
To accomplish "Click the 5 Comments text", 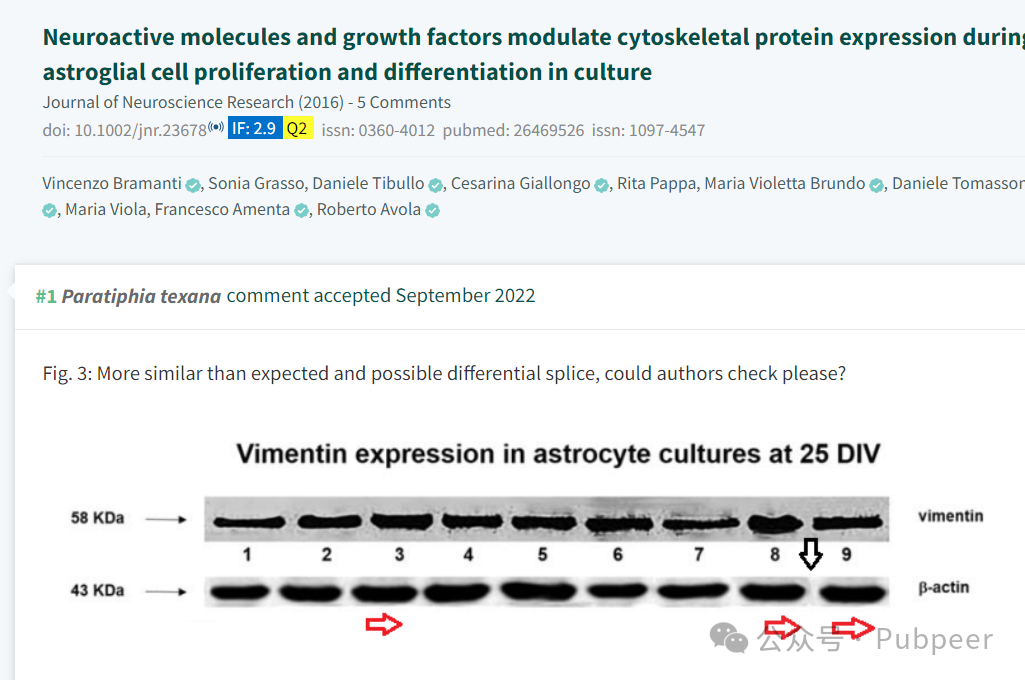I will click(x=403, y=103).
